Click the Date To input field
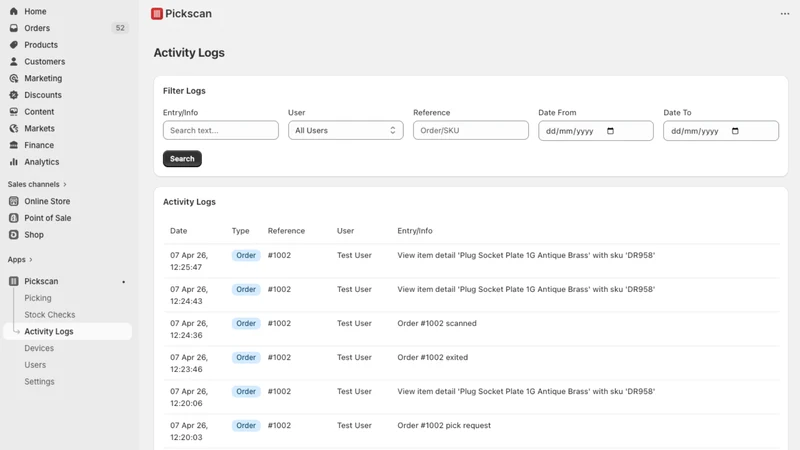Screen dimensions: 800x450 pos(721,131)
